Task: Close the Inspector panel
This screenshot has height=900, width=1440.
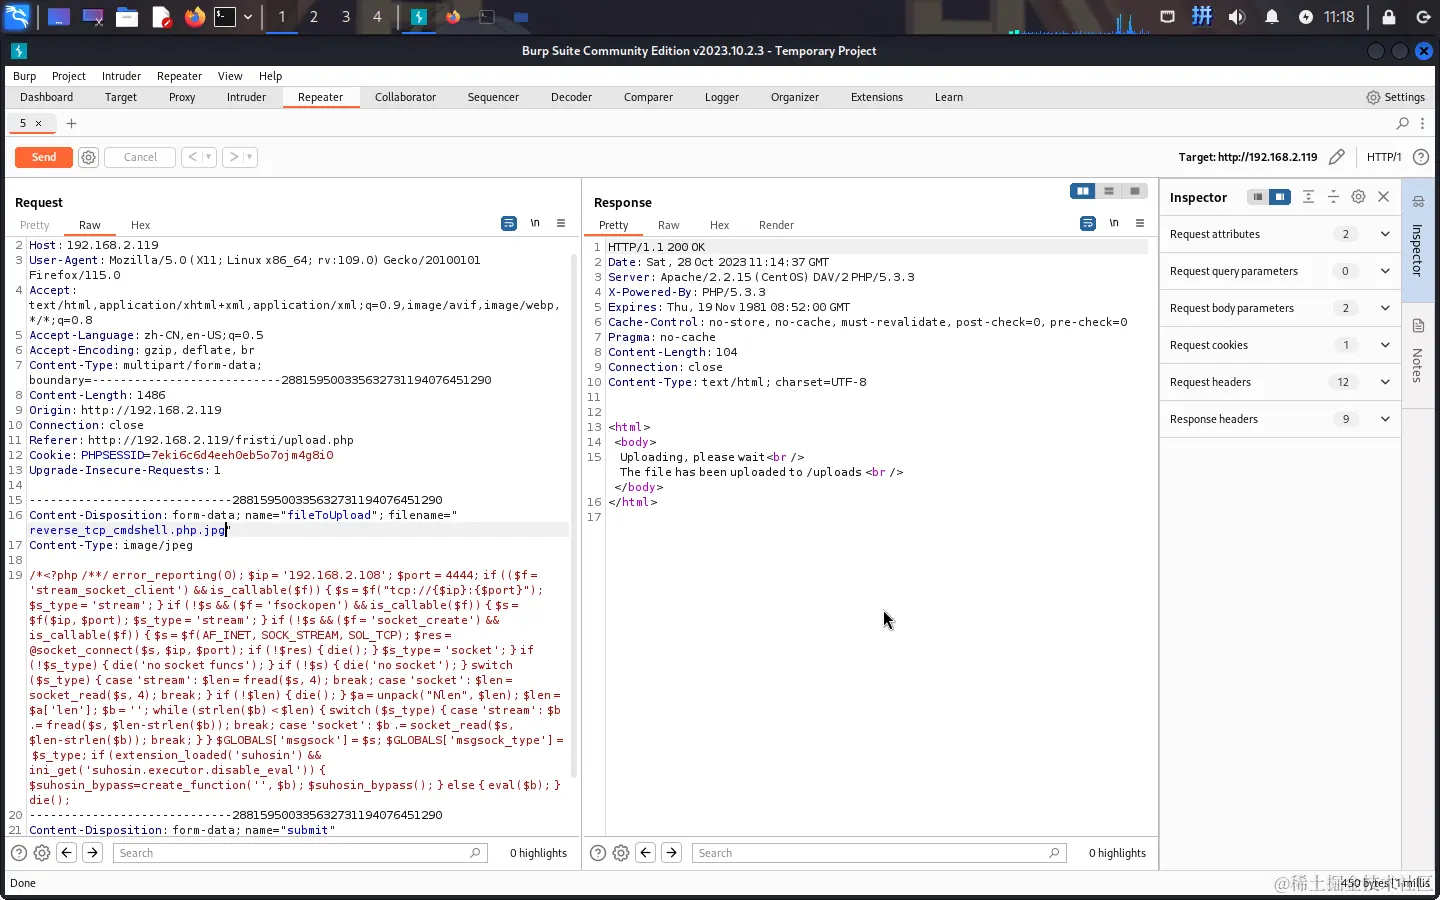Action: 1384,197
